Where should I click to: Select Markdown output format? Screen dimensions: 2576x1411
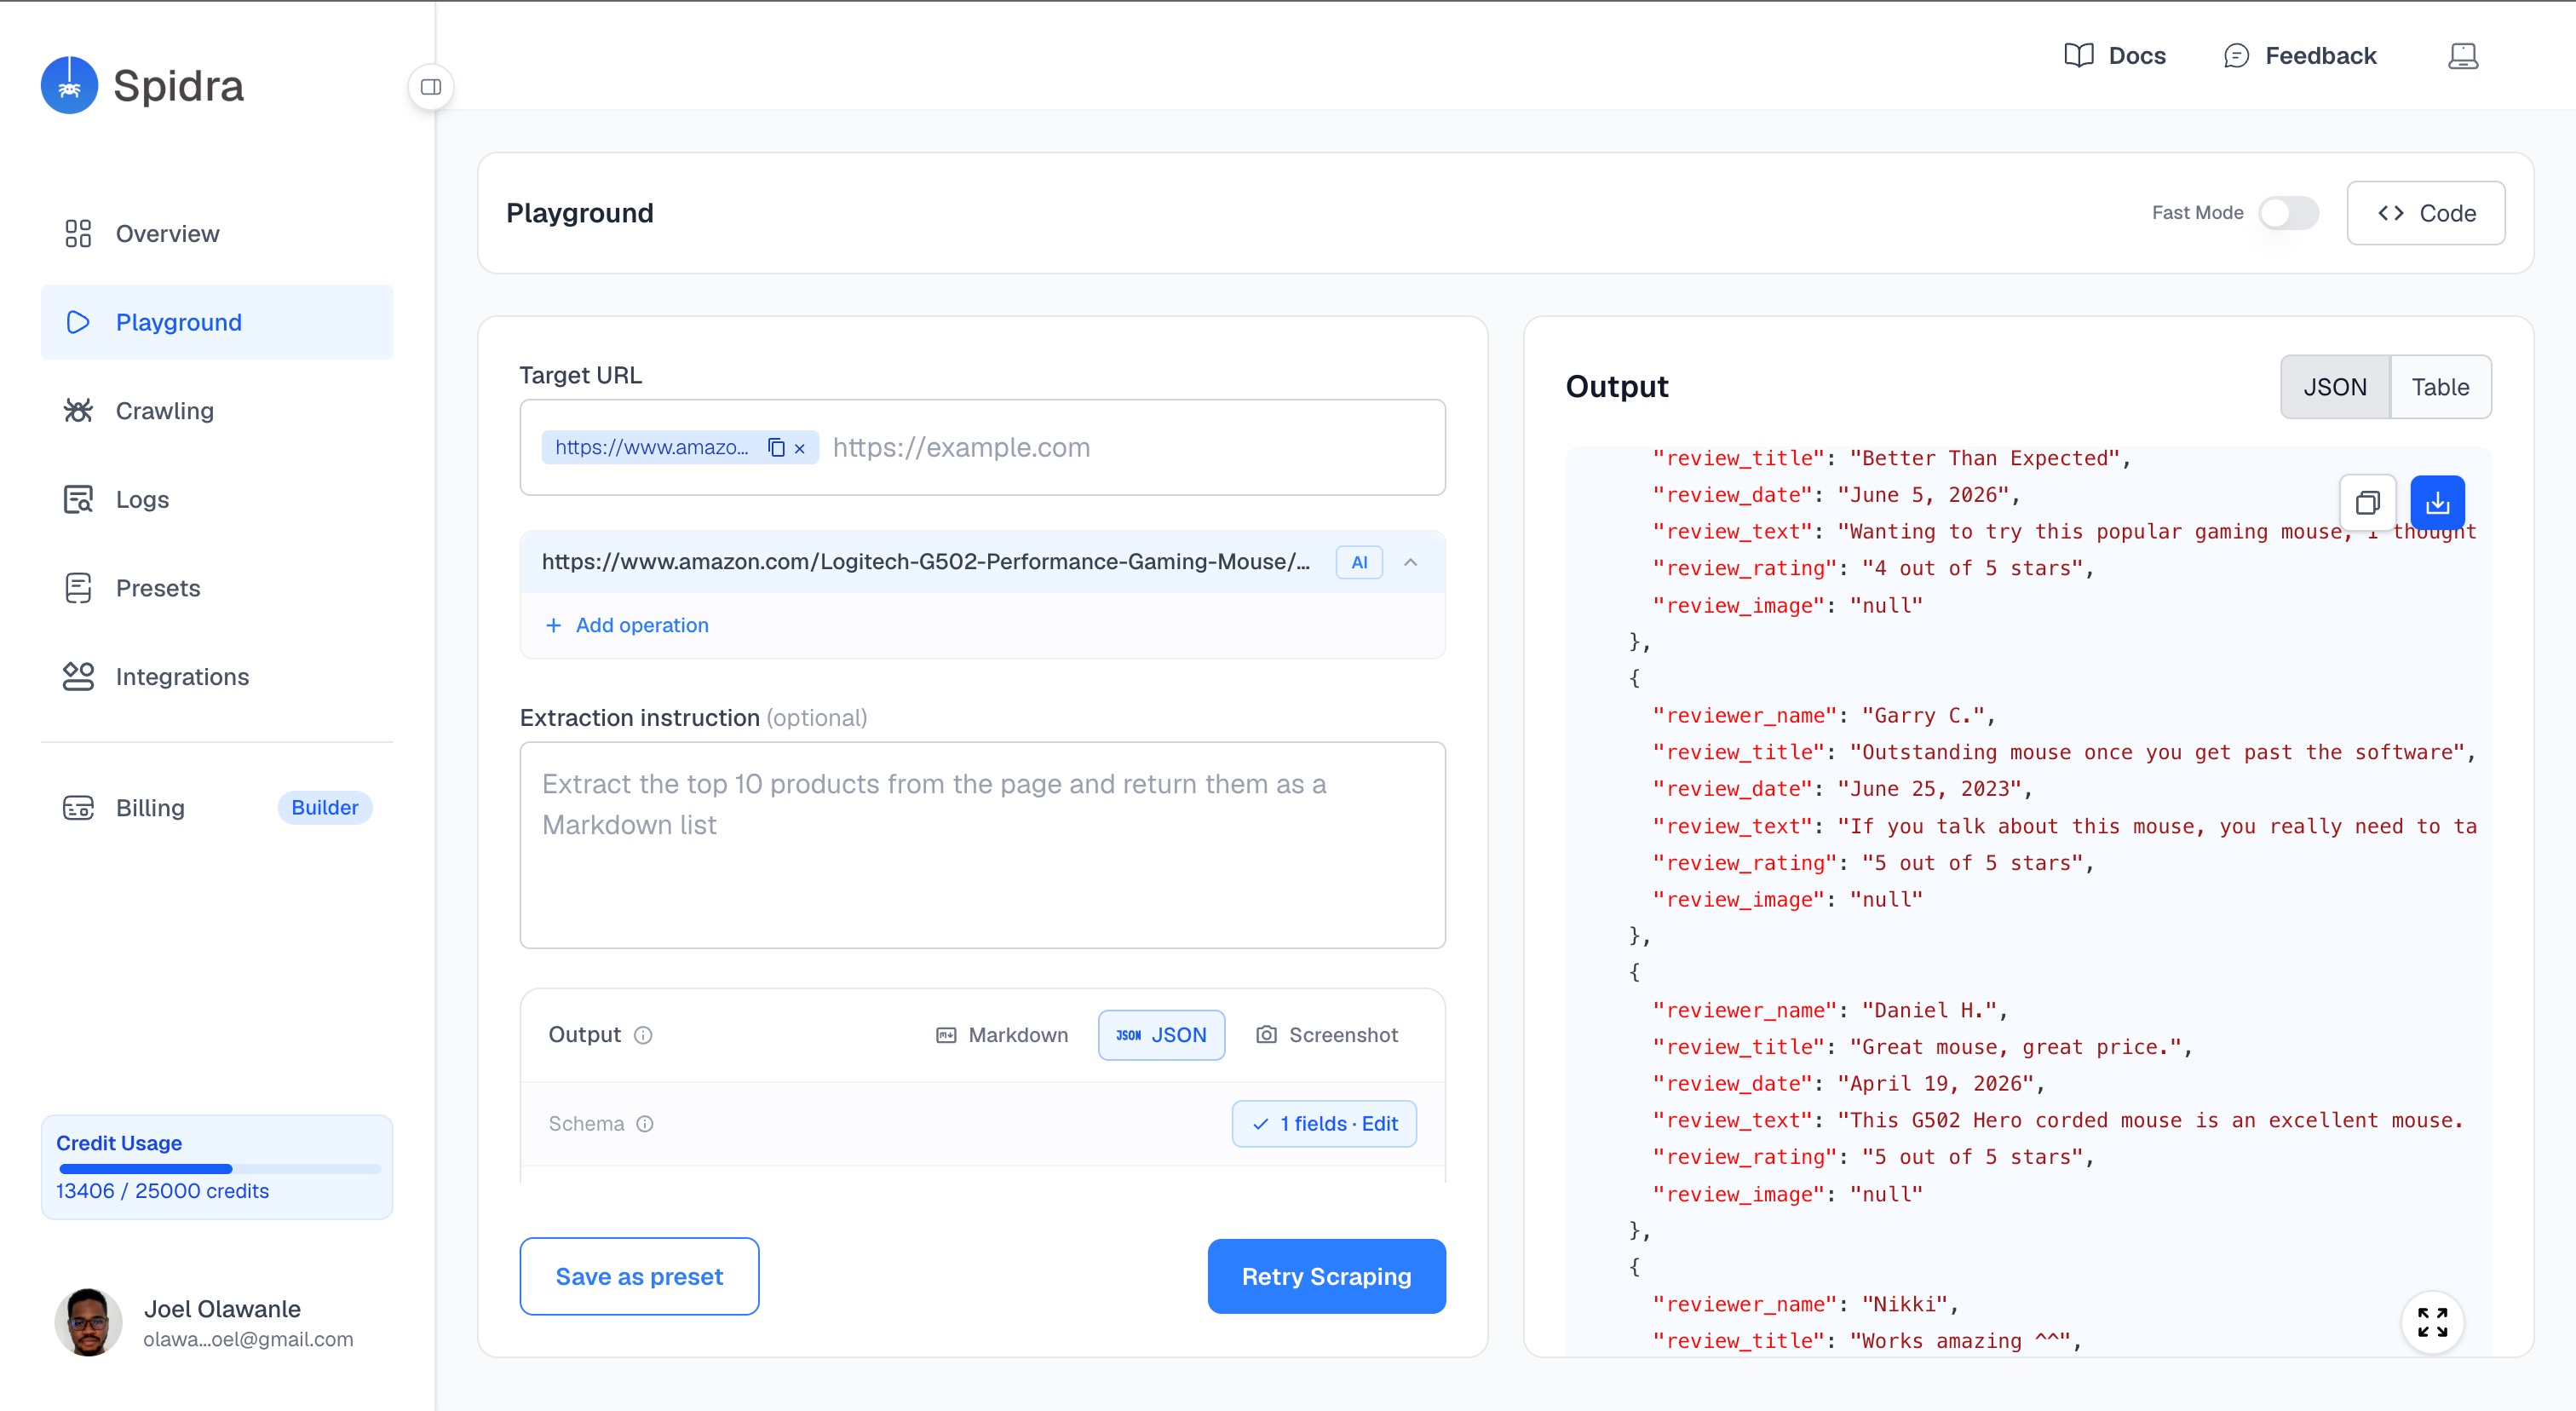coord(1002,1036)
